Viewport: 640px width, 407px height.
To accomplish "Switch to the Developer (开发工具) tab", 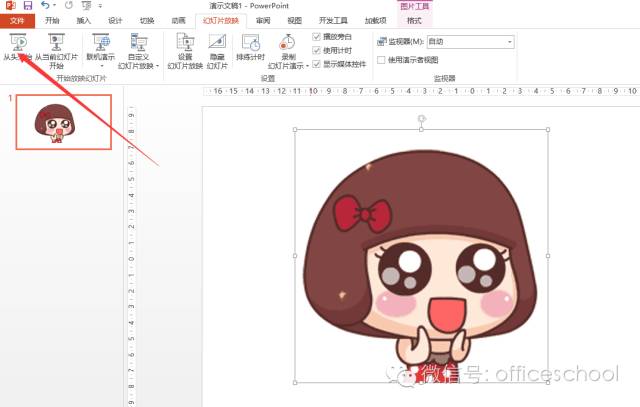I will 333,21.
